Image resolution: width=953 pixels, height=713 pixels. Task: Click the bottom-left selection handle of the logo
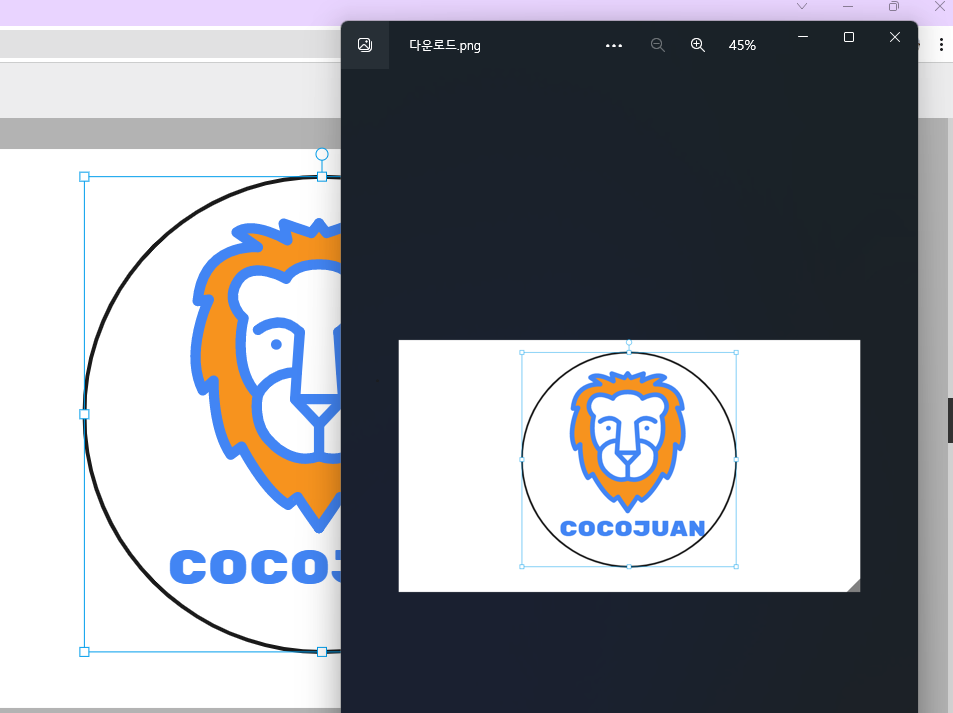(x=84, y=652)
